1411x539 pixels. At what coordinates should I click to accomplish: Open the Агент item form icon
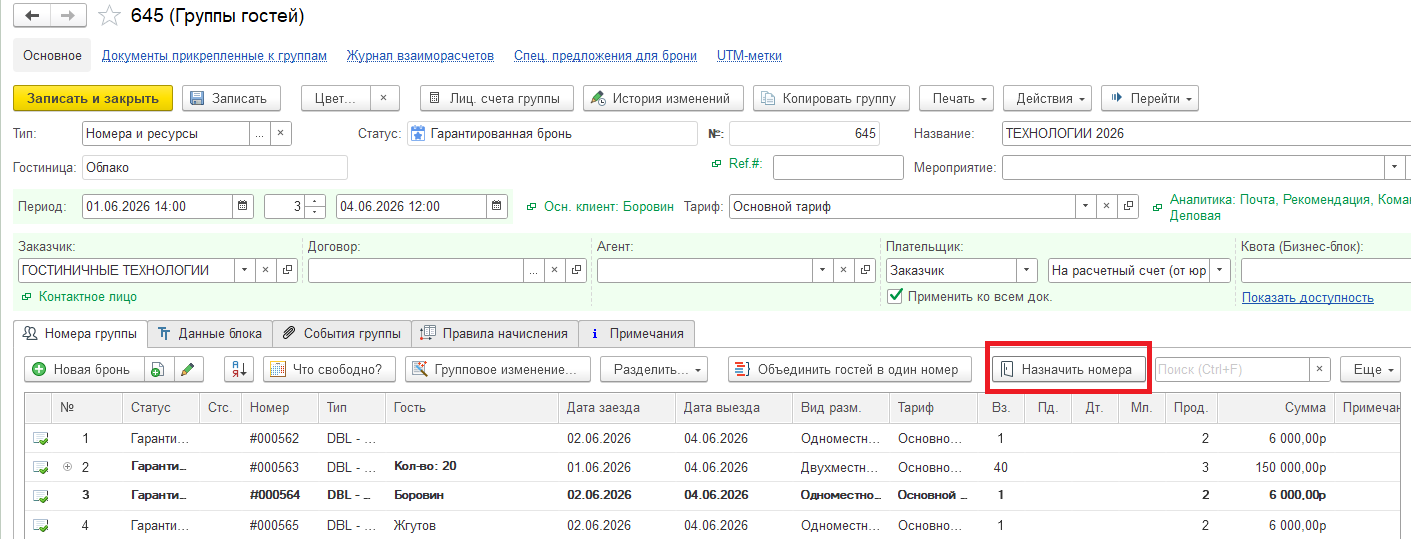[865, 270]
